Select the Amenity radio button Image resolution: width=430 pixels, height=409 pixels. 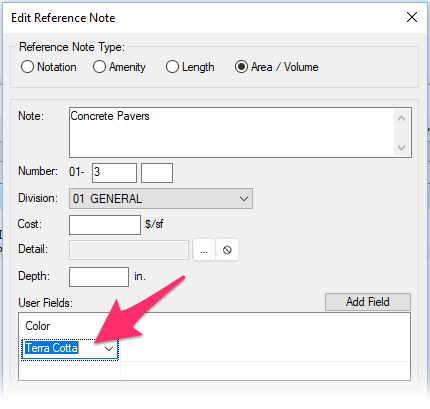[x=119, y=67]
